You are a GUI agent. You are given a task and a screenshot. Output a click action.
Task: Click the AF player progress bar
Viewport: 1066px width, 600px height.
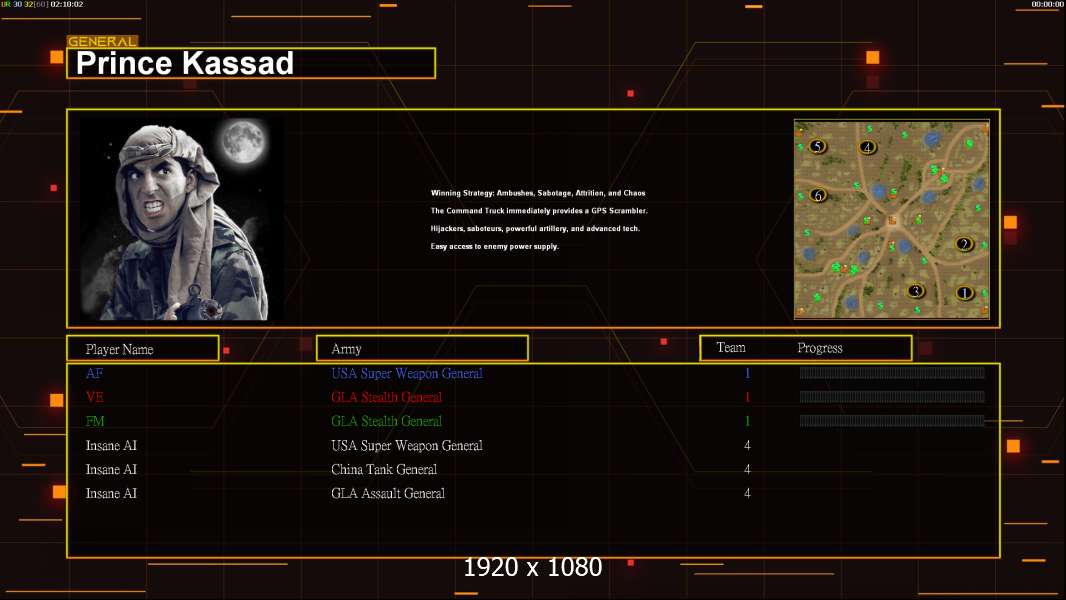coord(892,372)
